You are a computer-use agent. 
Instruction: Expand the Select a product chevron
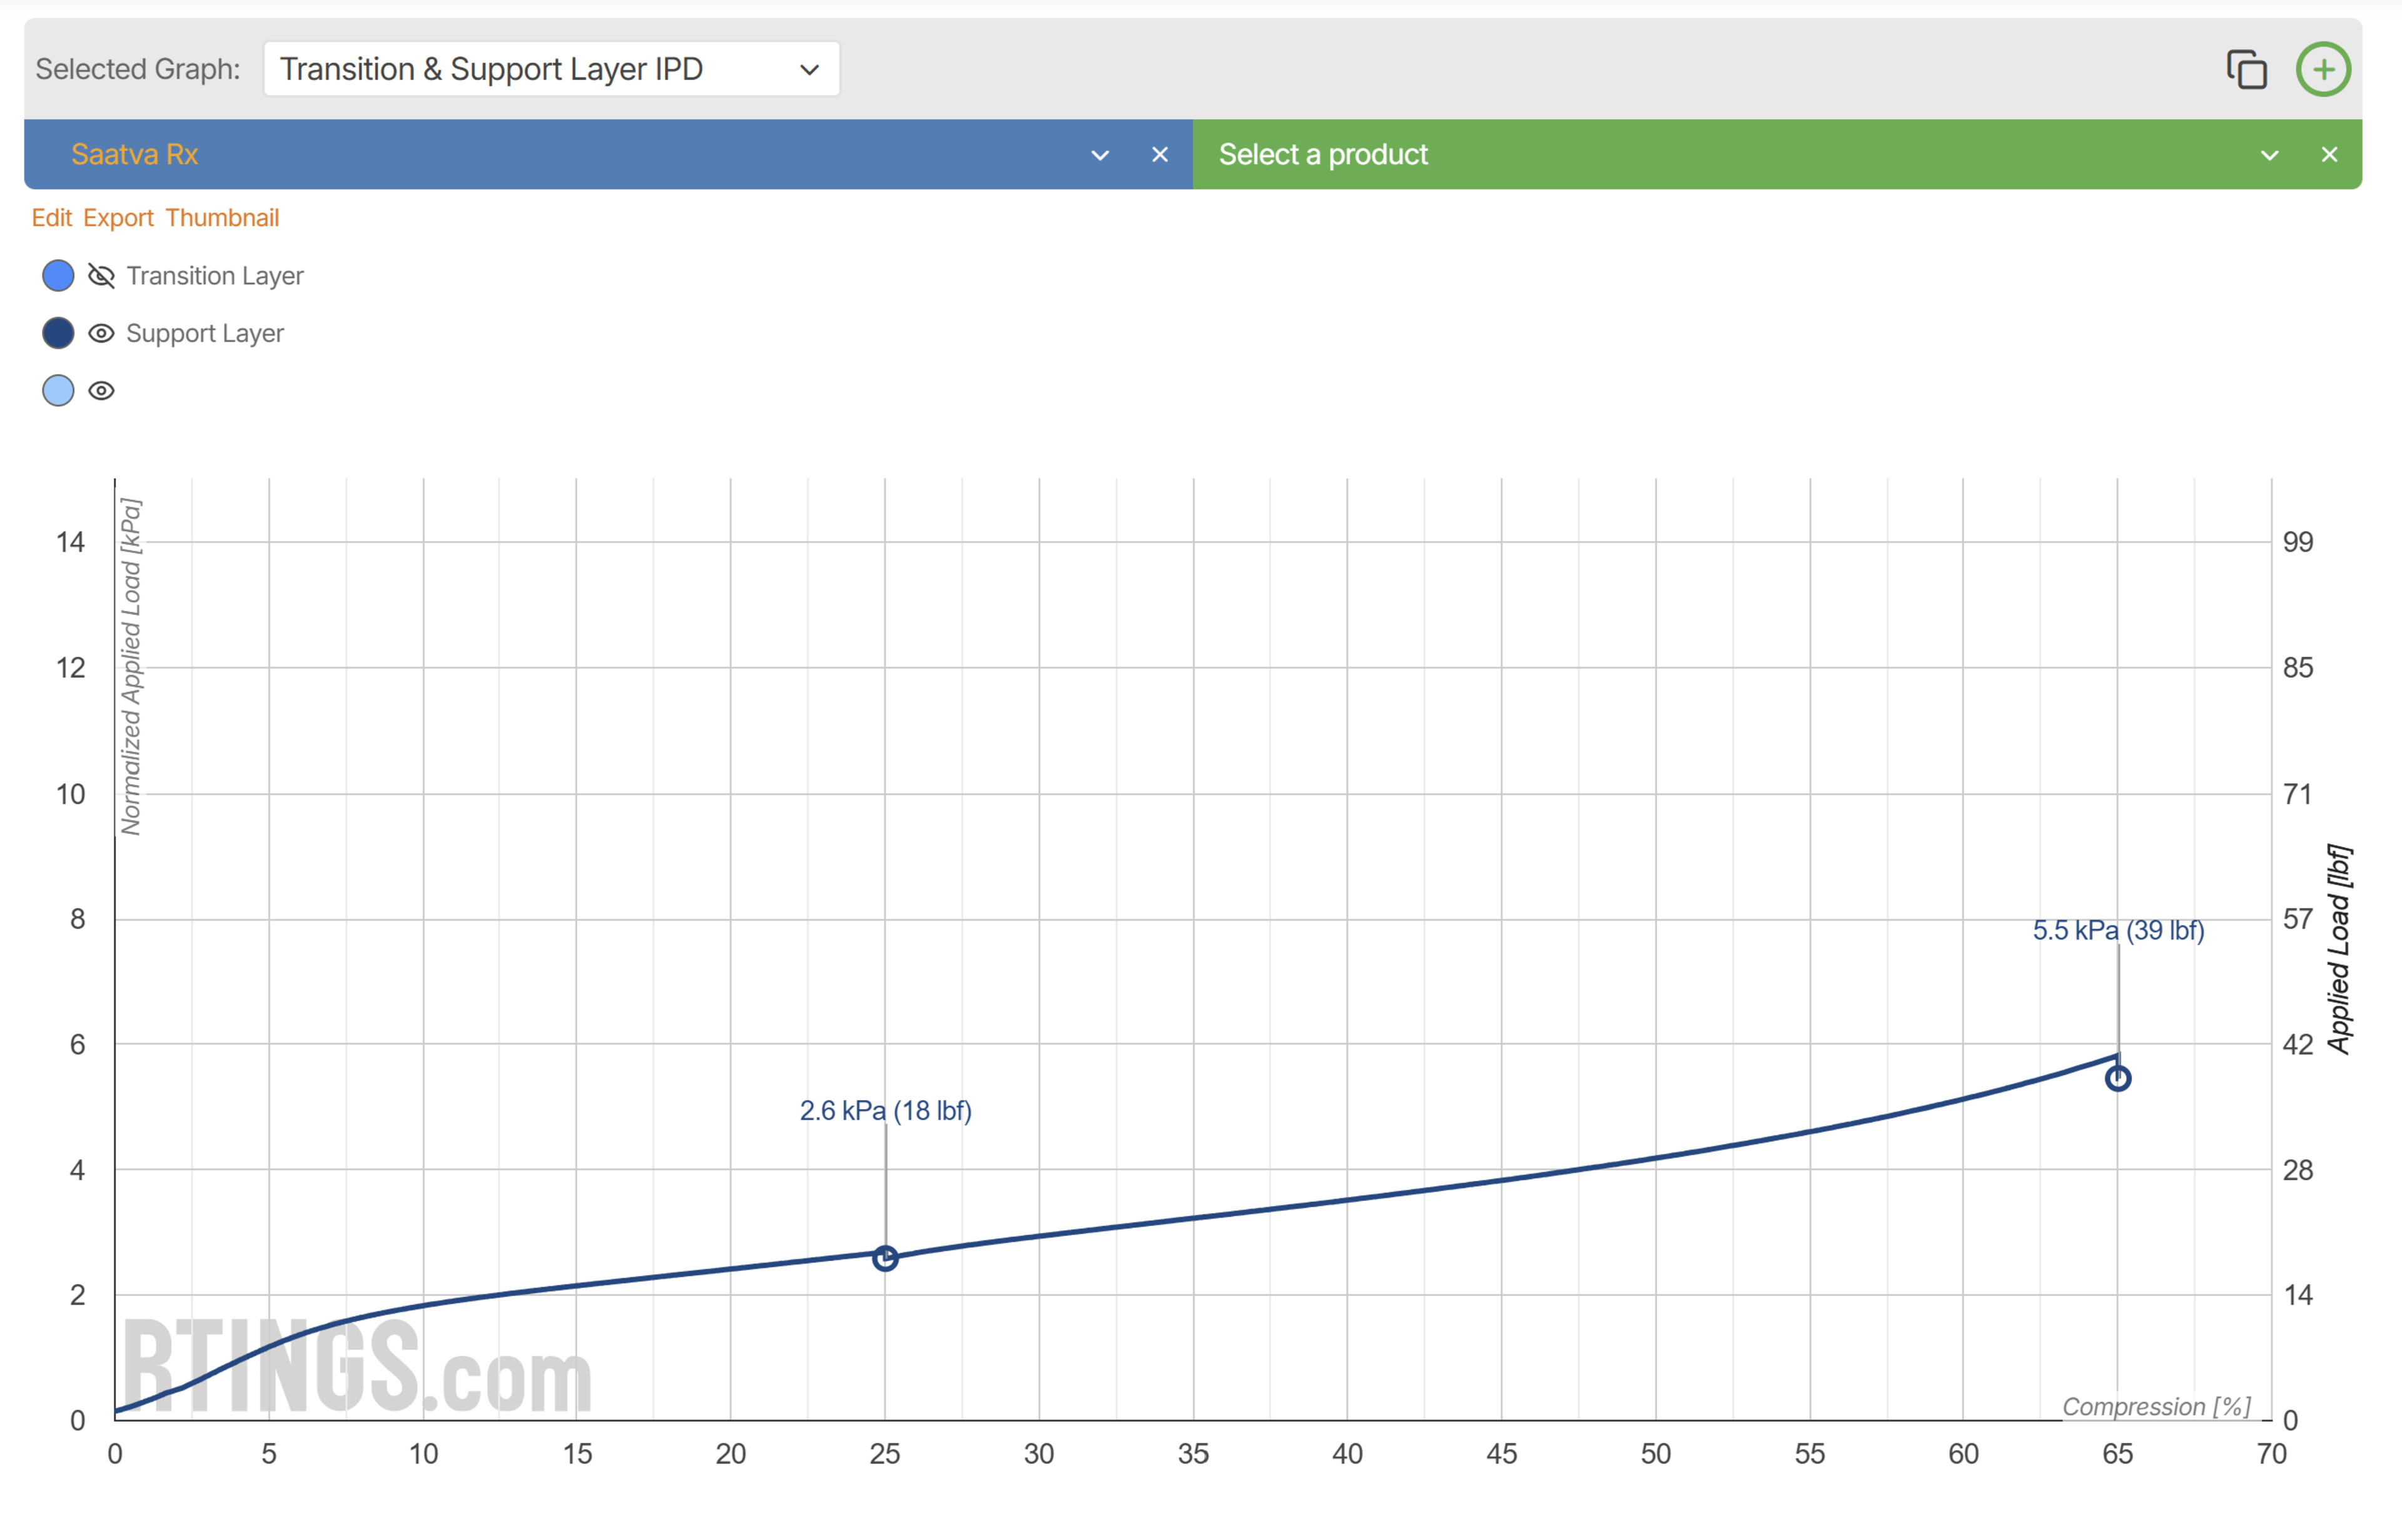tap(2269, 155)
